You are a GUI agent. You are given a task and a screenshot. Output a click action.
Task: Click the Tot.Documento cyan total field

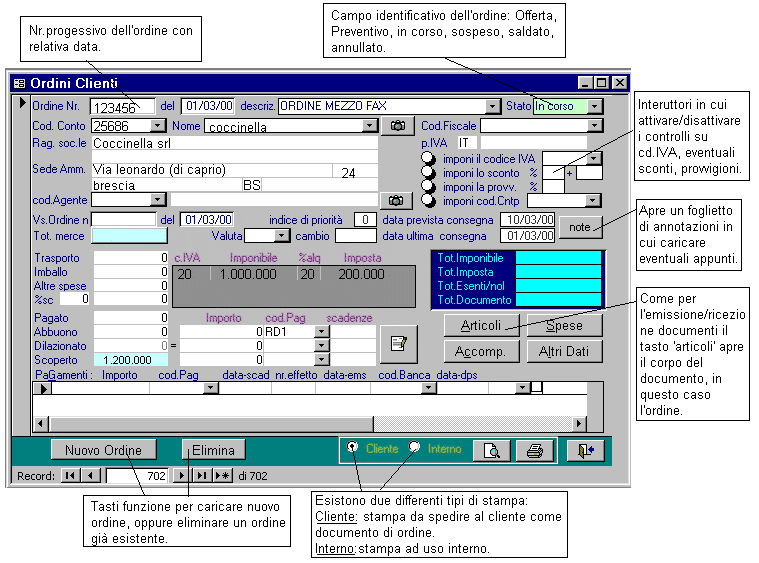coord(558,300)
